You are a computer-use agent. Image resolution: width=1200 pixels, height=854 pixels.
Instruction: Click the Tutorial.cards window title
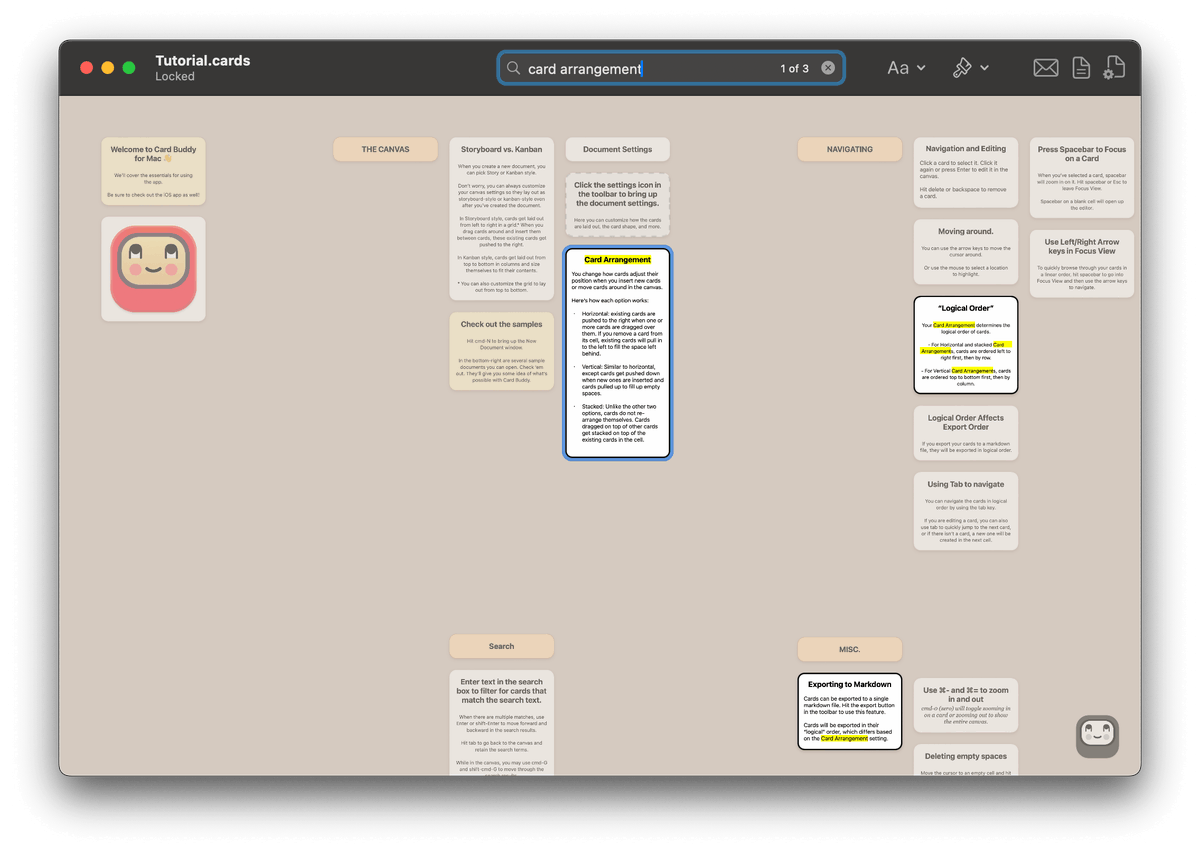pyautogui.click(x=203, y=60)
